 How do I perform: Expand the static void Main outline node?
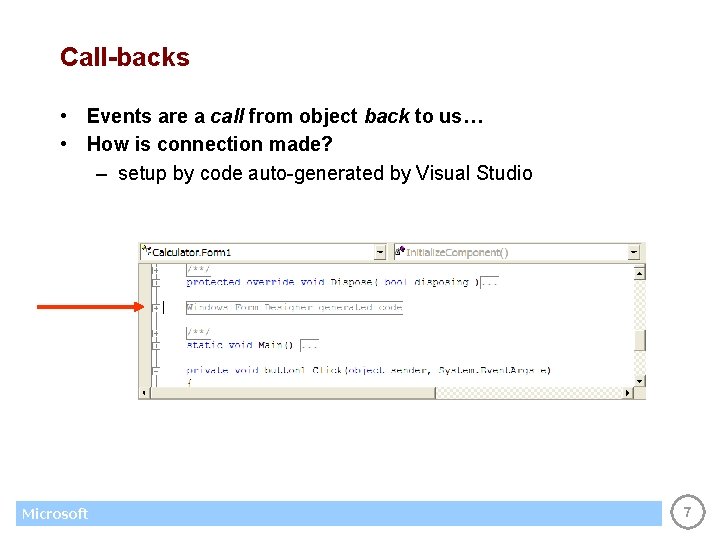tap(156, 345)
